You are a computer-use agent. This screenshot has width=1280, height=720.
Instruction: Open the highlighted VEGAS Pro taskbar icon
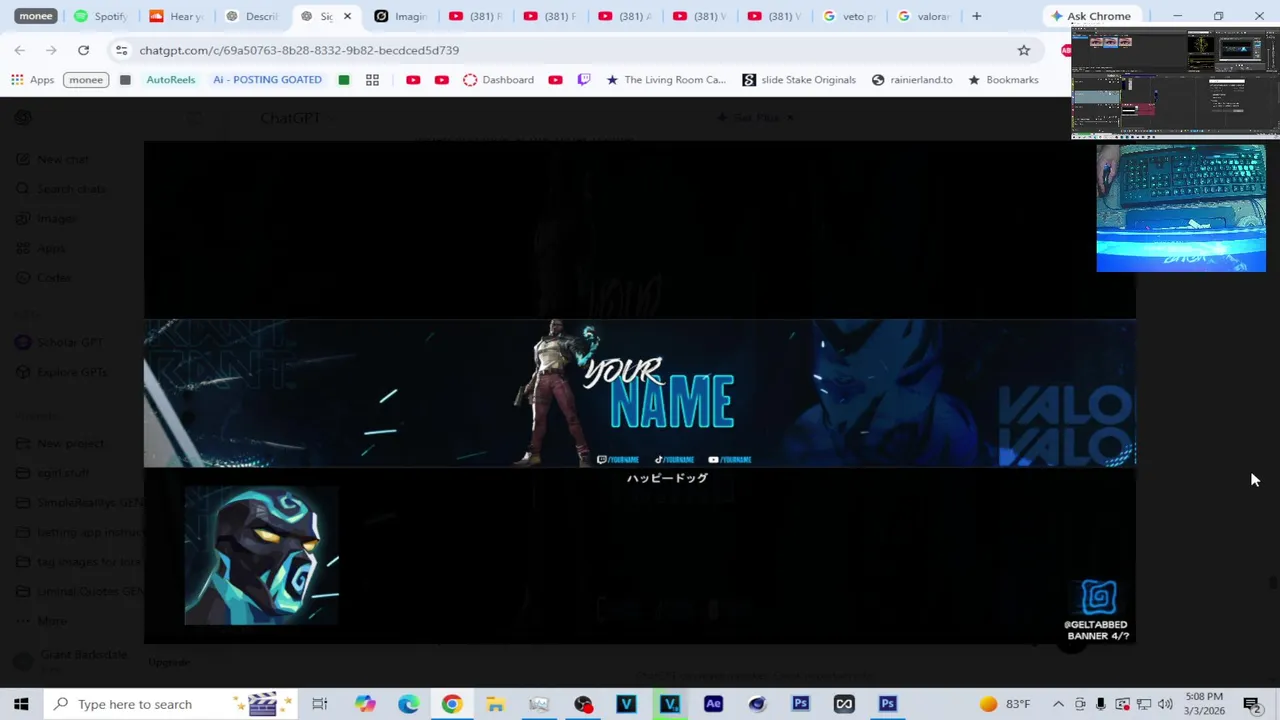(670, 704)
